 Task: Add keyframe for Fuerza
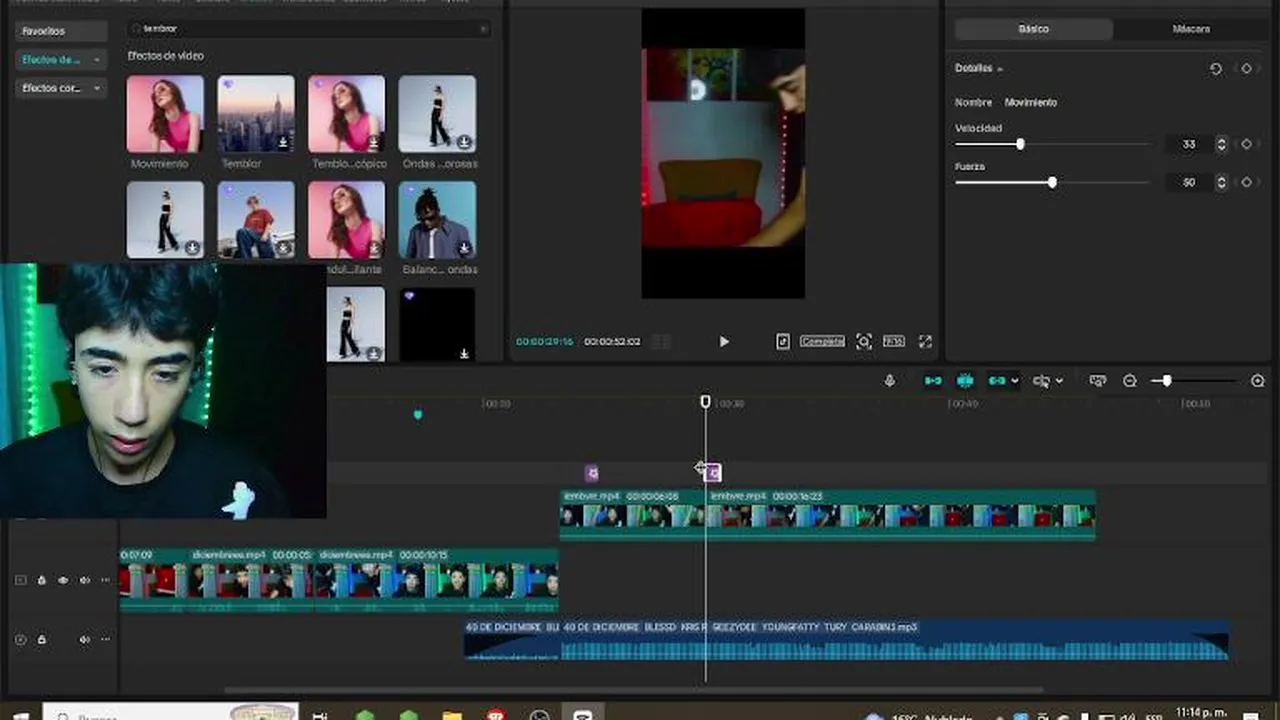point(1246,182)
